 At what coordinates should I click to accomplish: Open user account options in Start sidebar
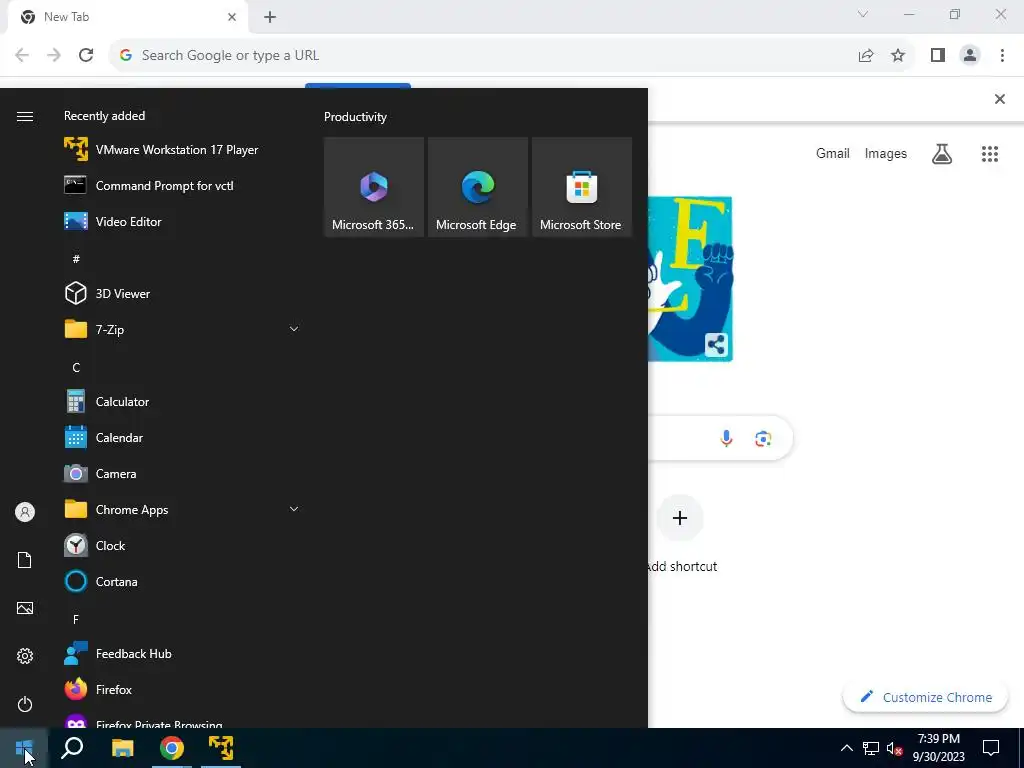click(x=25, y=512)
